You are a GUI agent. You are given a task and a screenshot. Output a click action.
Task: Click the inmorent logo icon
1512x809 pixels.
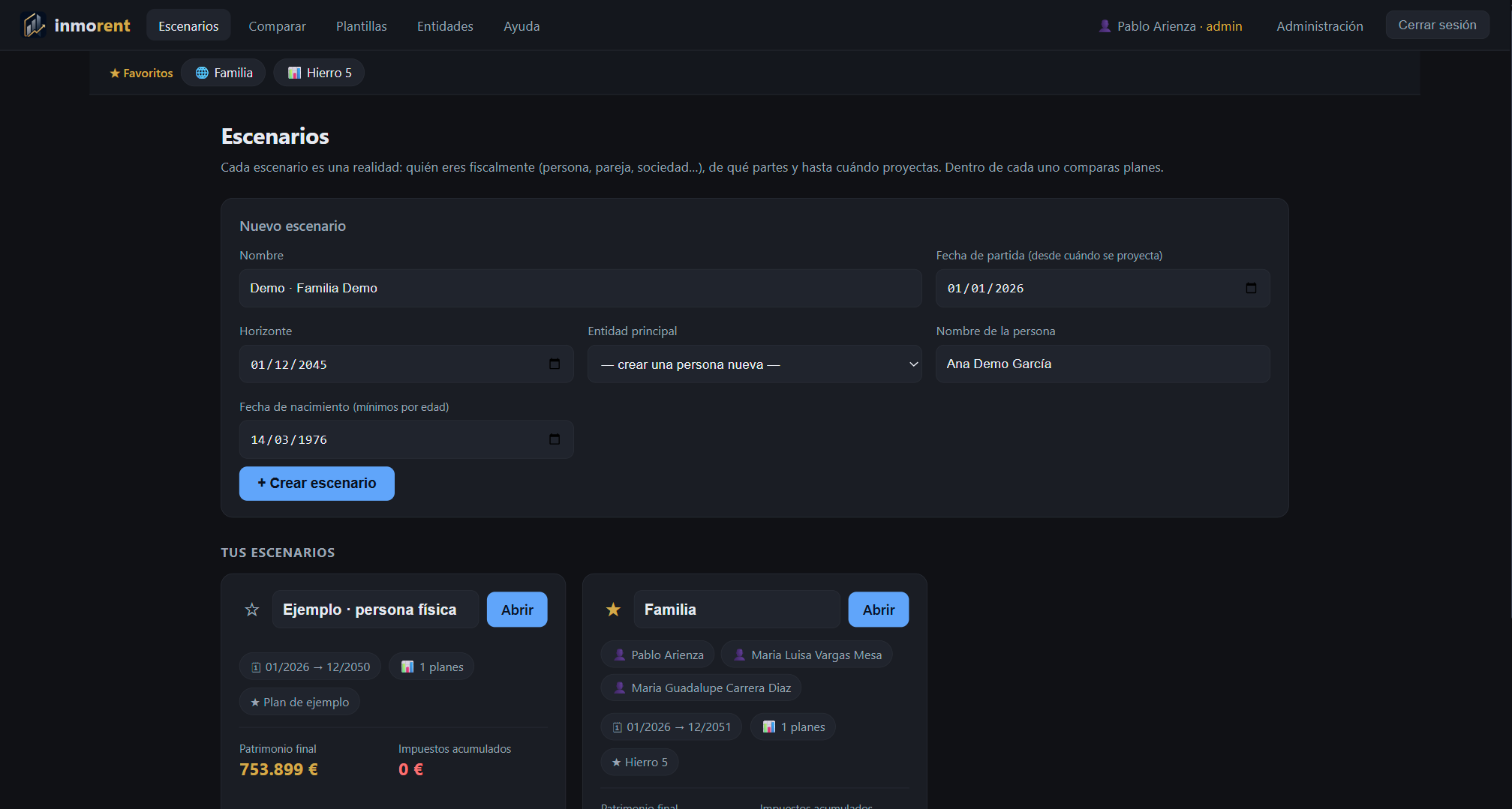(34, 25)
